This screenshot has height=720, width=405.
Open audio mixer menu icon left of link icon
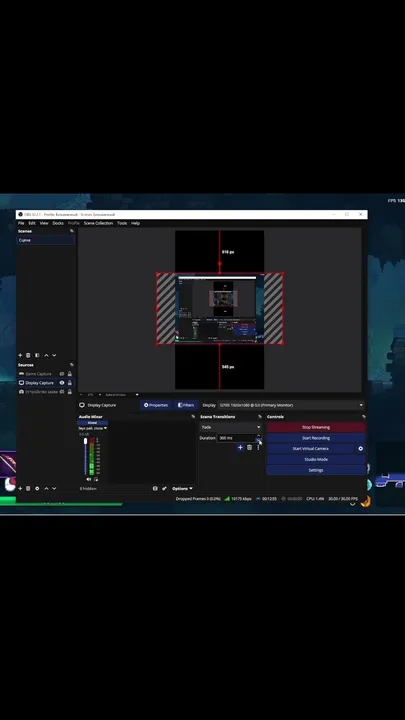155,489
